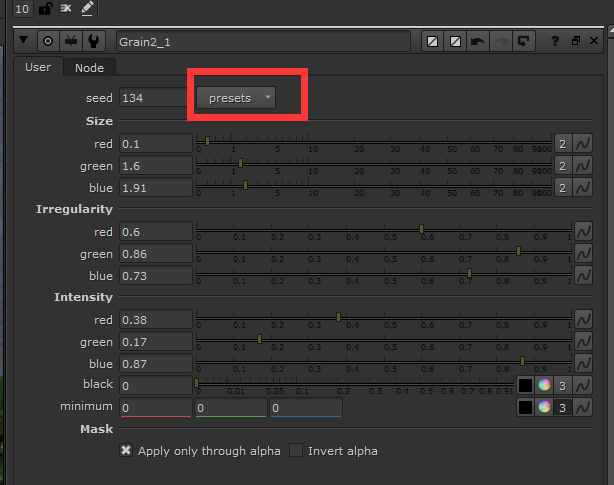Close the Grain2_1 properties panel
The image size is (614, 485).
(594, 40)
